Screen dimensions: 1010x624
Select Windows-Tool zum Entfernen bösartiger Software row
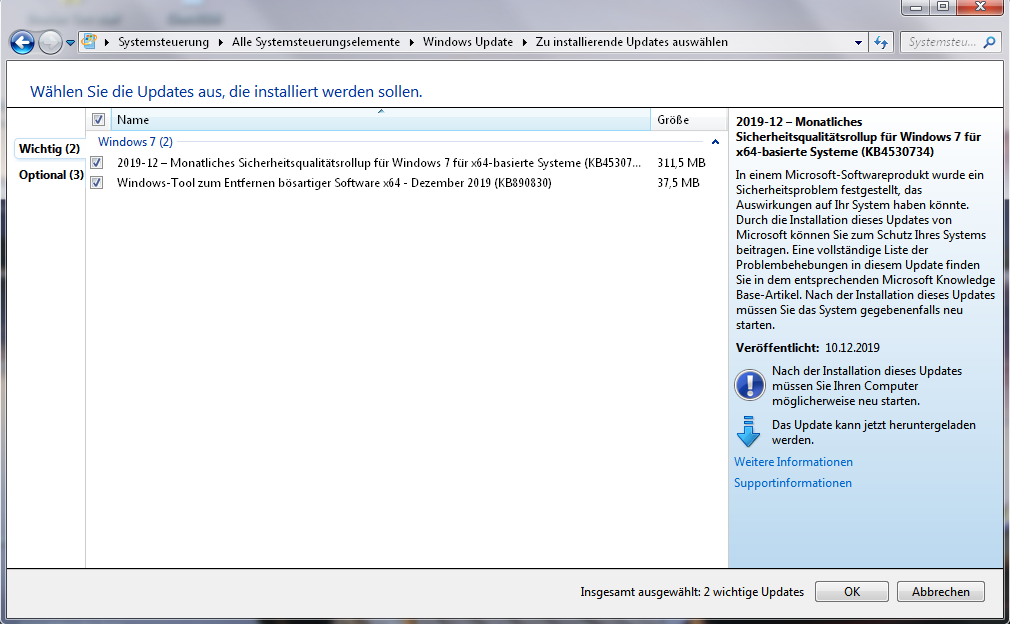pyautogui.click(x=334, y=183)
